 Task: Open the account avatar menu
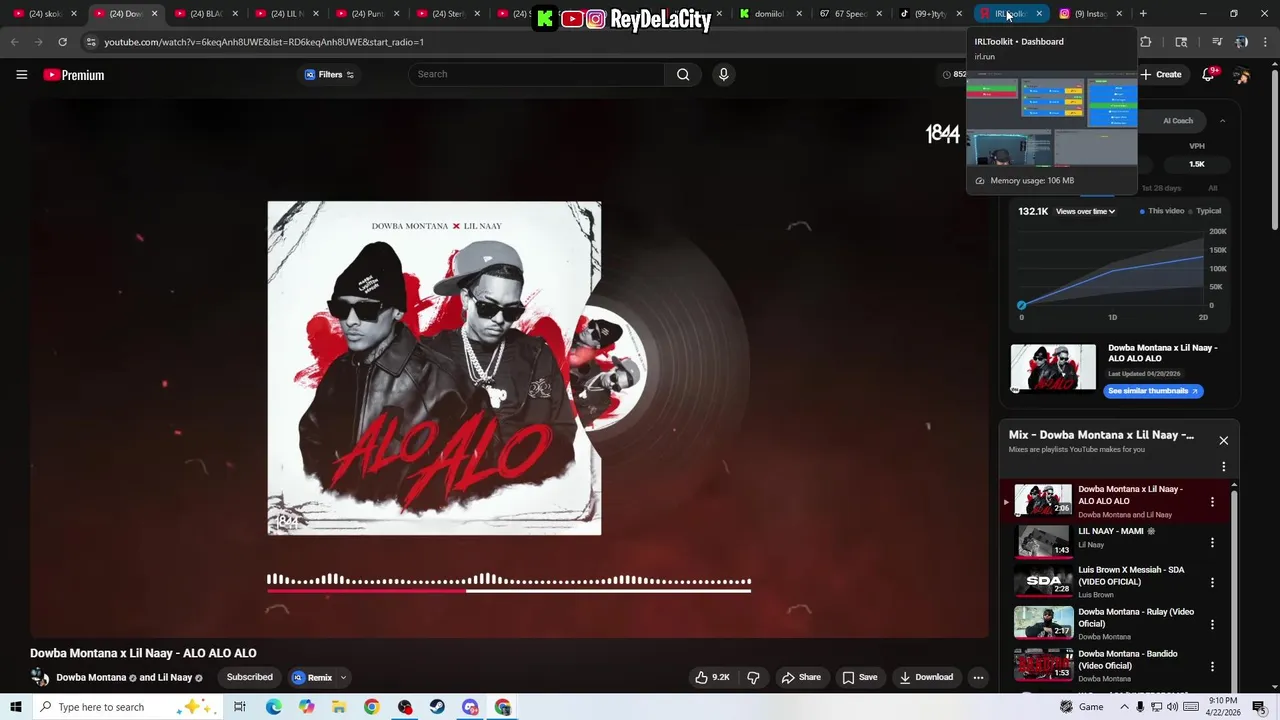click(x=1241, y=75)
